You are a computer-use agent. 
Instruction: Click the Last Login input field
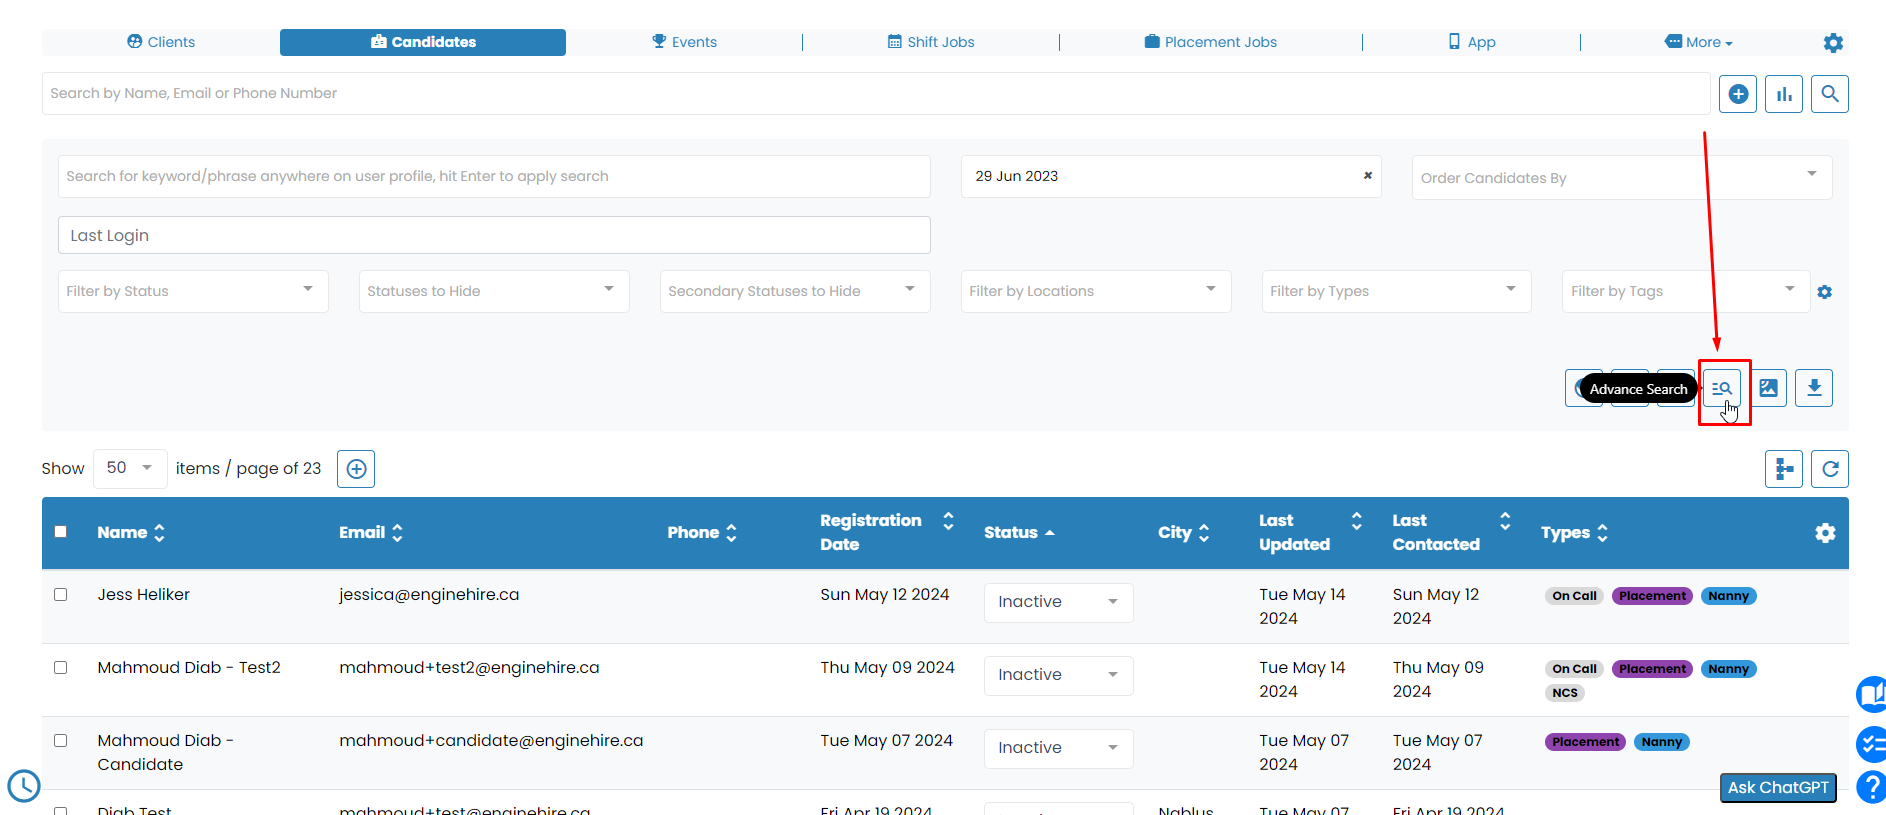point(494,235)
